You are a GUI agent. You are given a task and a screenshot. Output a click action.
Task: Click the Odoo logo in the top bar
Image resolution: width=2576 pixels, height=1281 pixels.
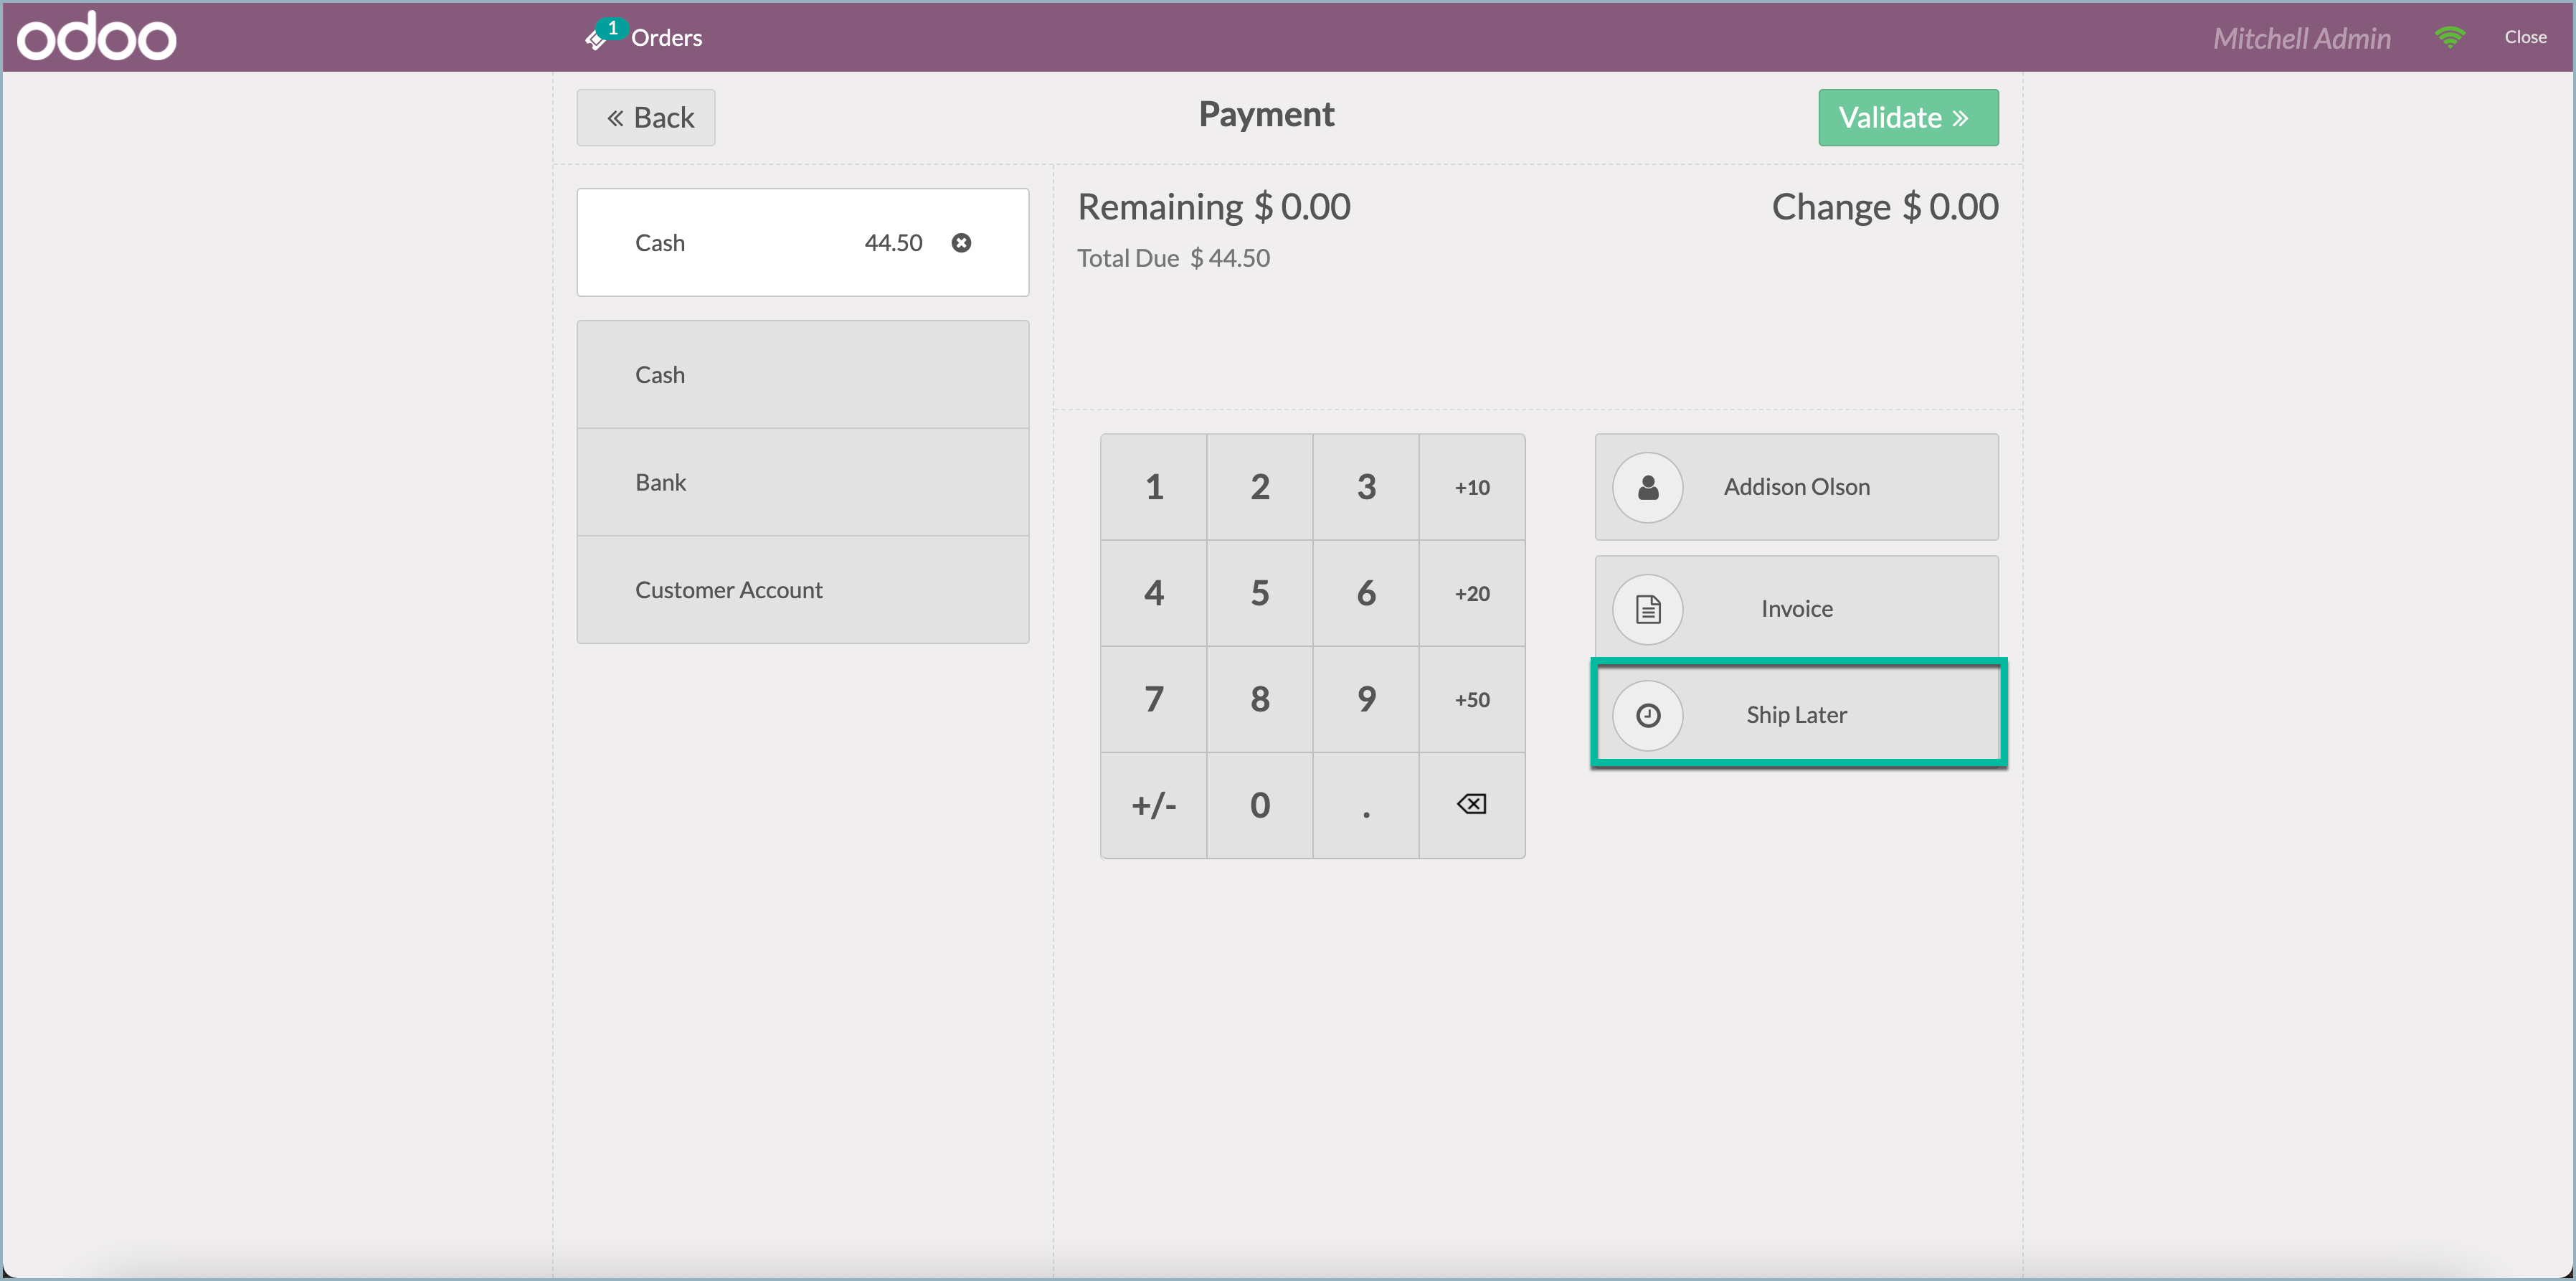[96, 36]
